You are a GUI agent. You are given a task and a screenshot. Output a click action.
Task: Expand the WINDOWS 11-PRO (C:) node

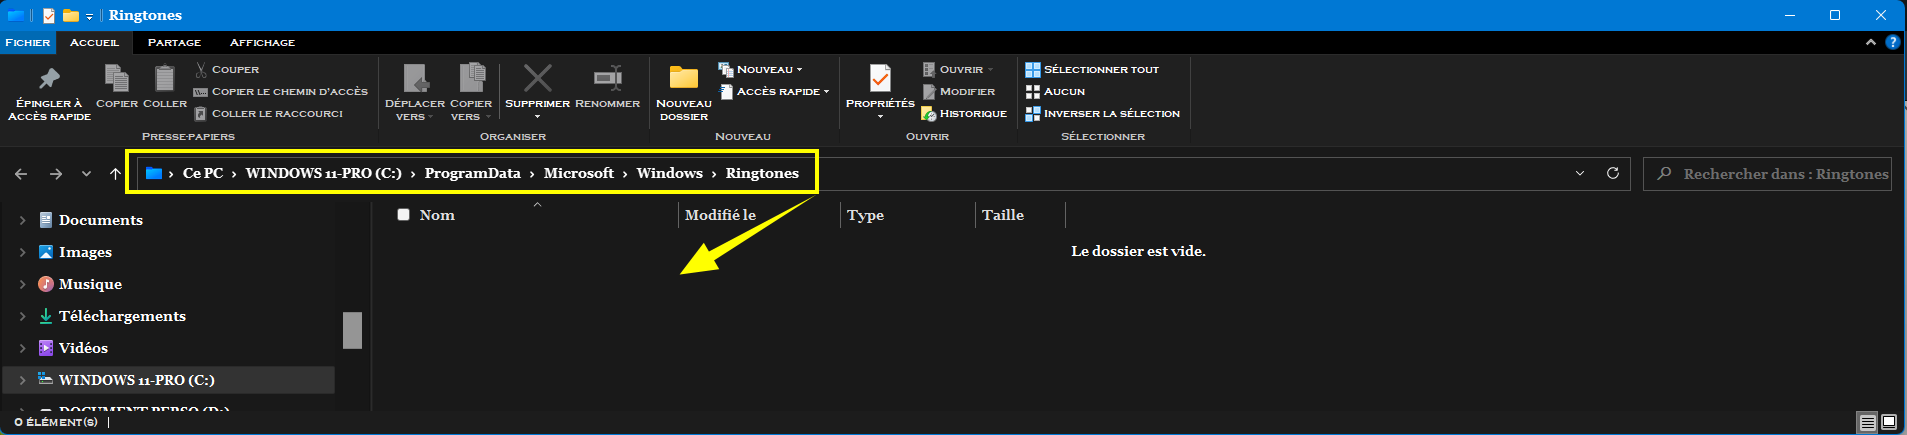click(22, 380)
